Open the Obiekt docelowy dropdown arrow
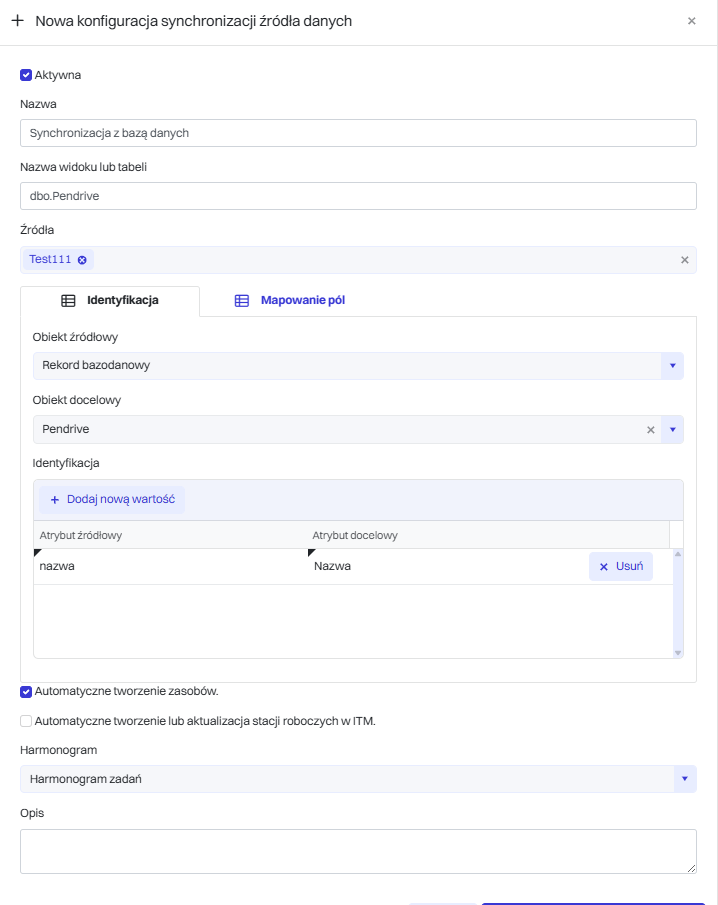This screenshot has width=718, height=905. coord(672,429)
